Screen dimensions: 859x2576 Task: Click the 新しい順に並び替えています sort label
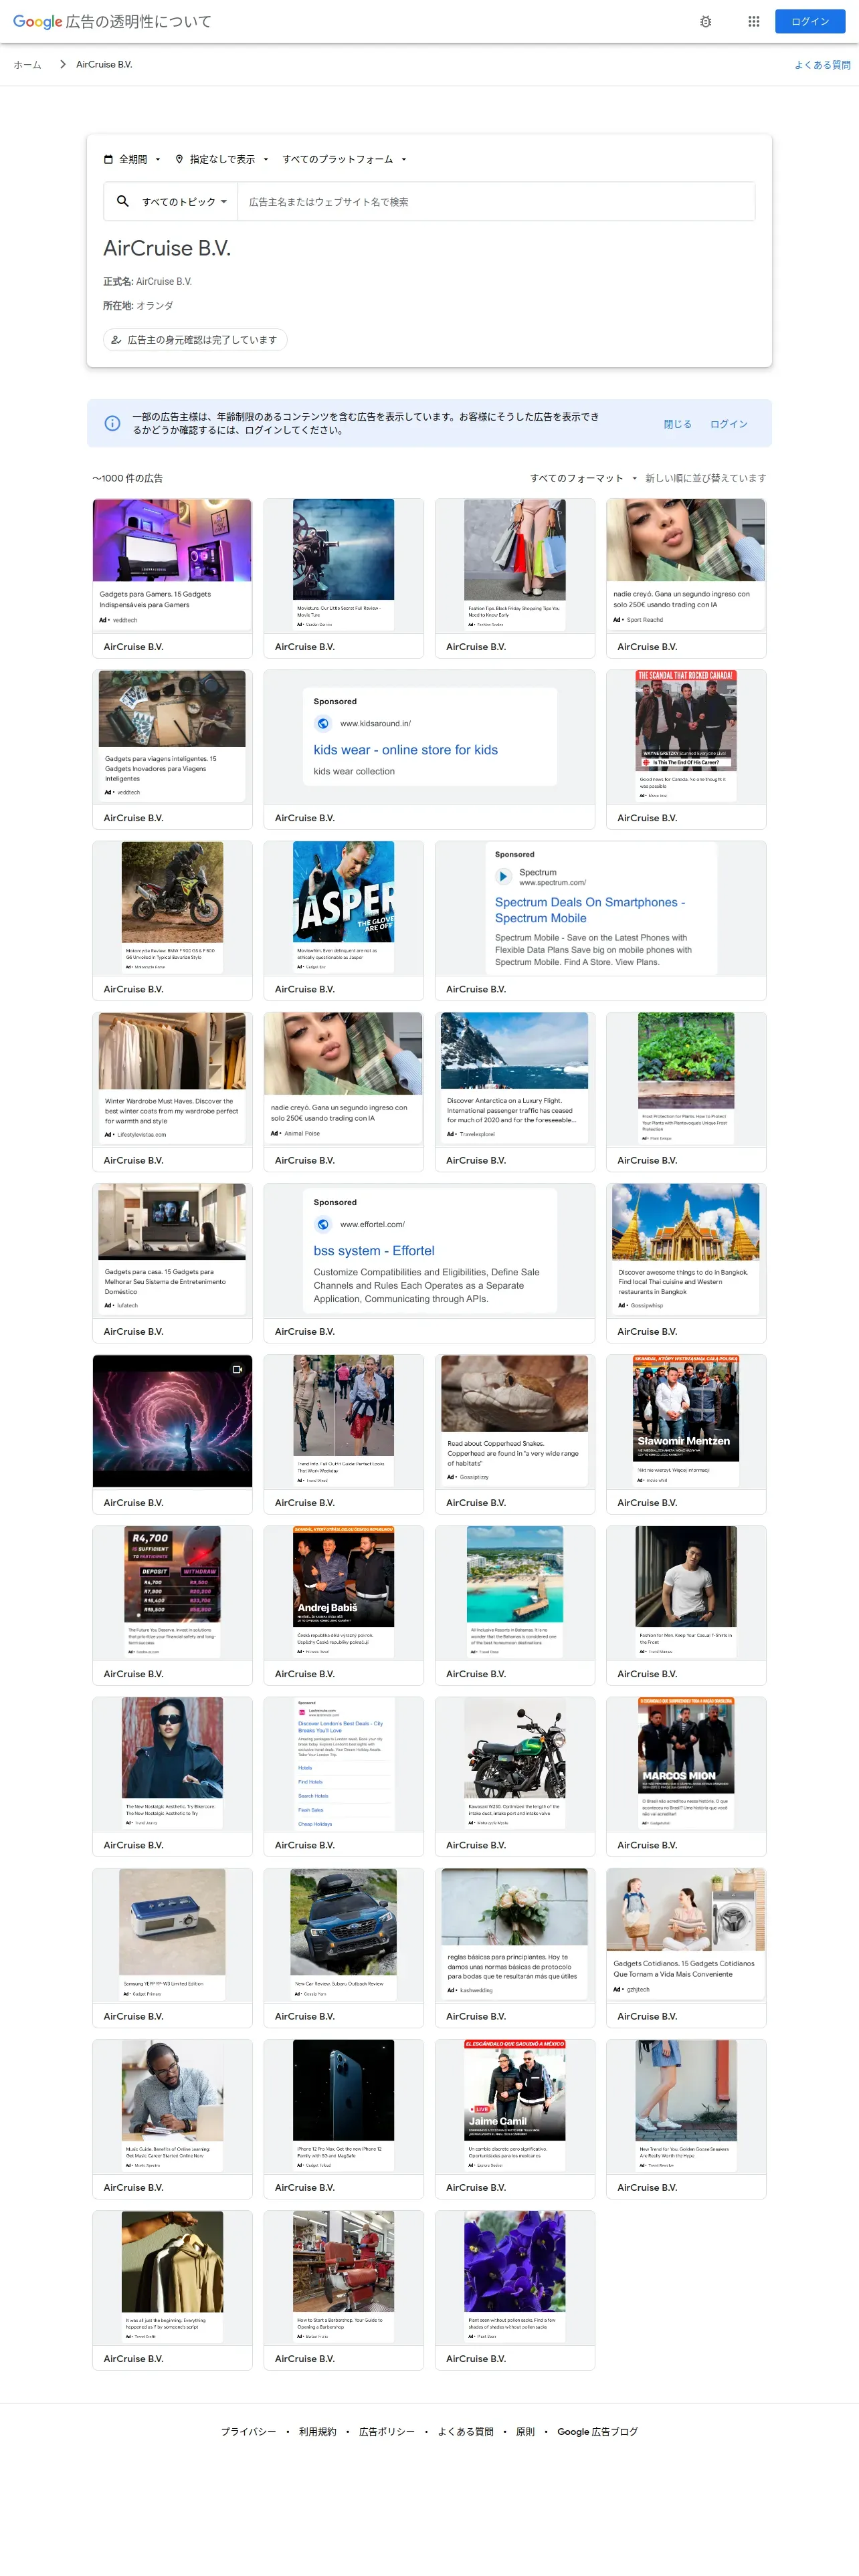(x=705, y=478)
